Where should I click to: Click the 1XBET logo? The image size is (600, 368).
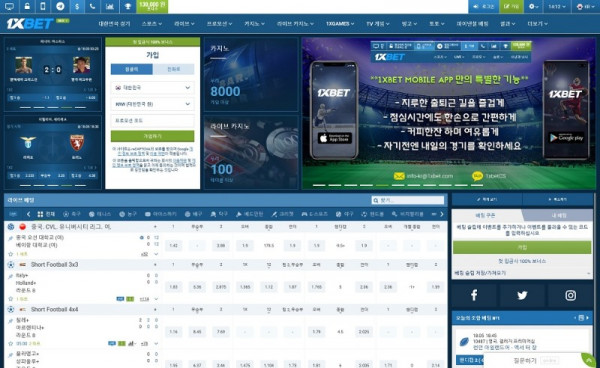point(30,24)
